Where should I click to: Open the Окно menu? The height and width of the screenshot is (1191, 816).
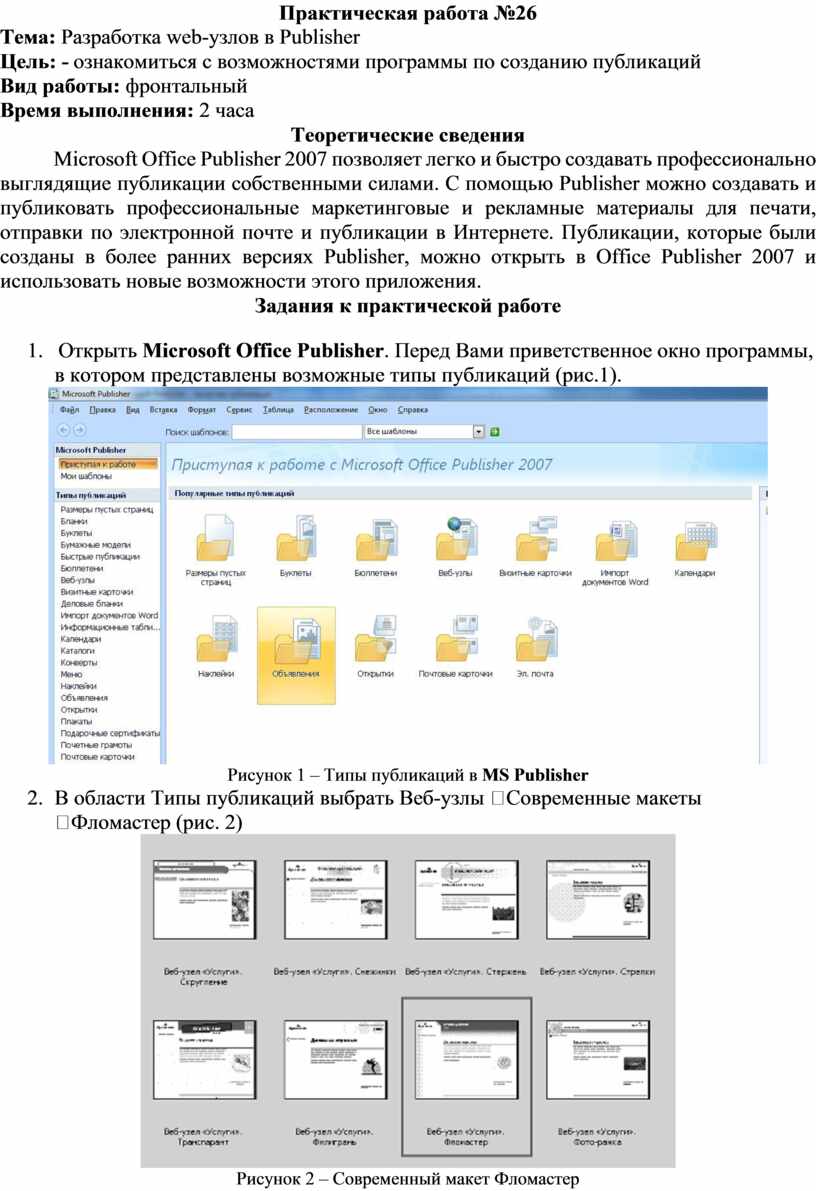tap(378, 410)
